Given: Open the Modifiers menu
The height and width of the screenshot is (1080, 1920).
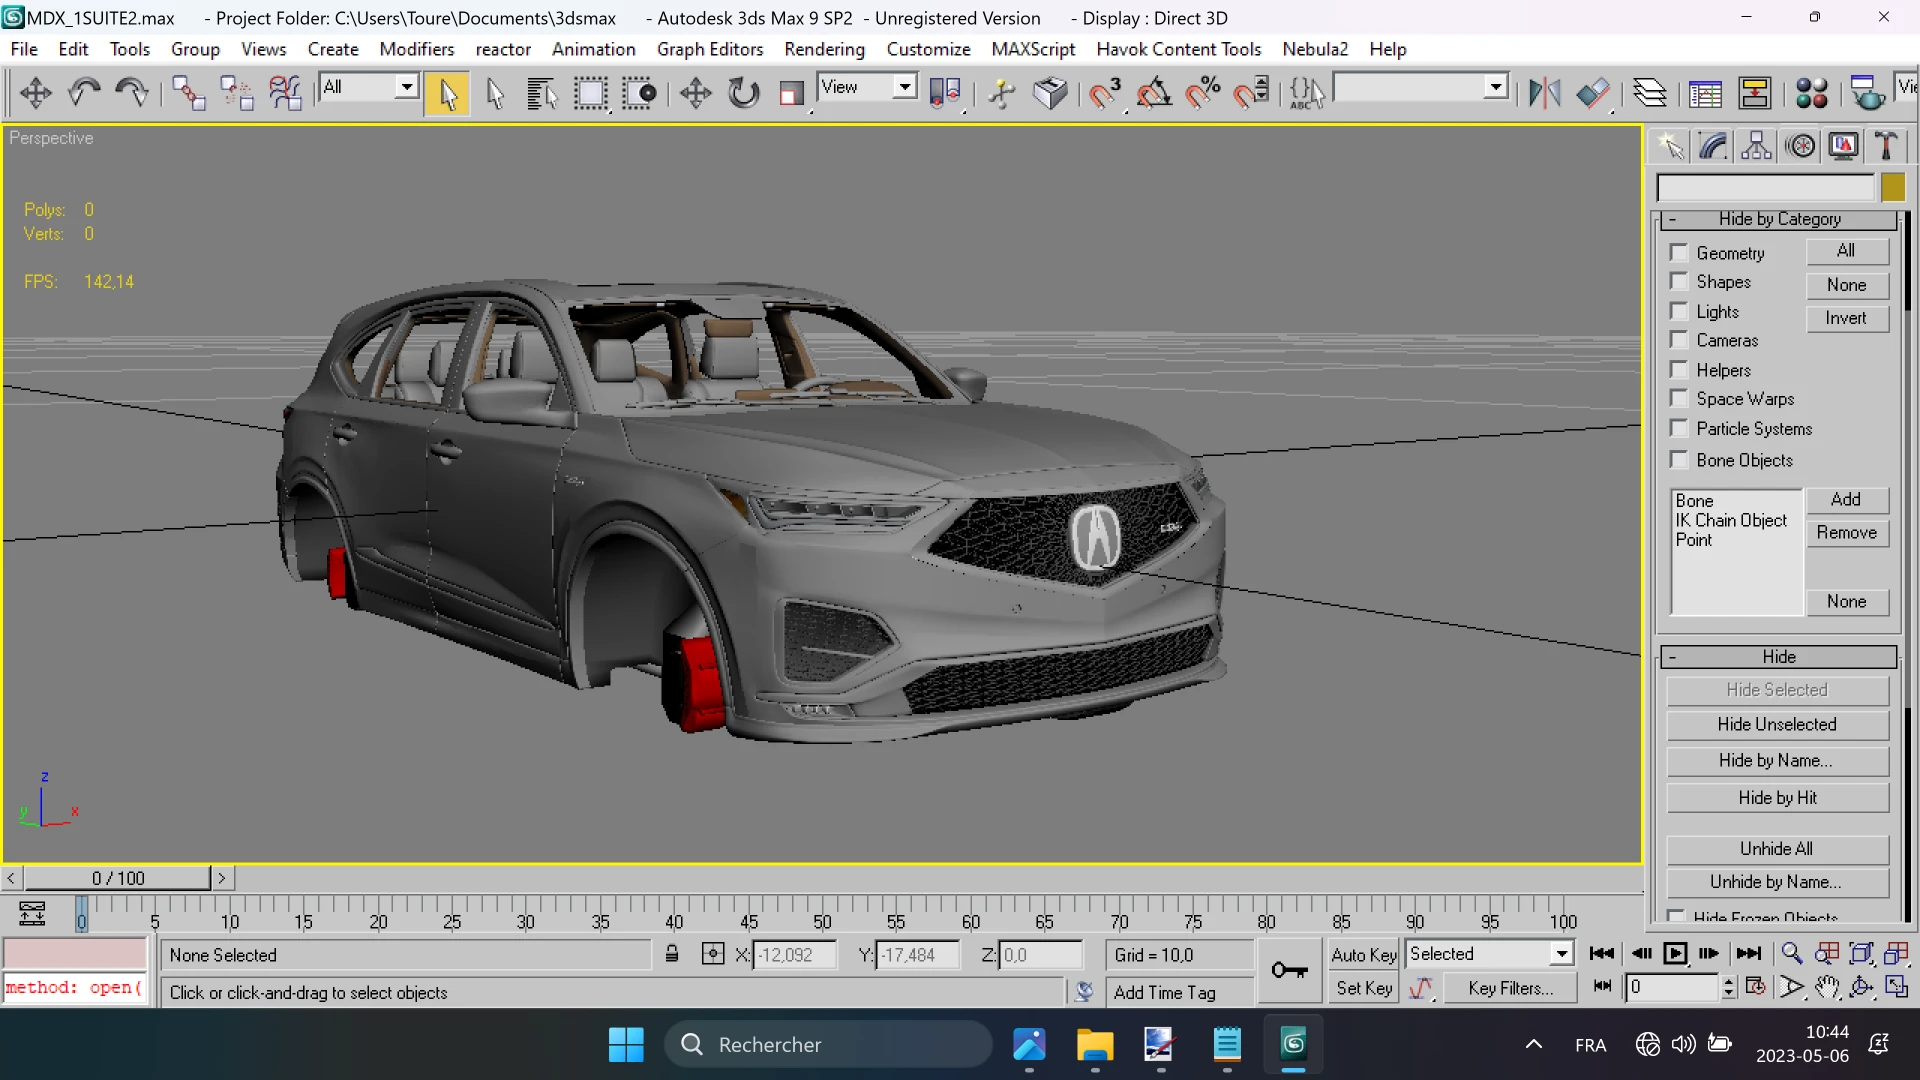Looking at the screenshot, I should tap(416, 49).
